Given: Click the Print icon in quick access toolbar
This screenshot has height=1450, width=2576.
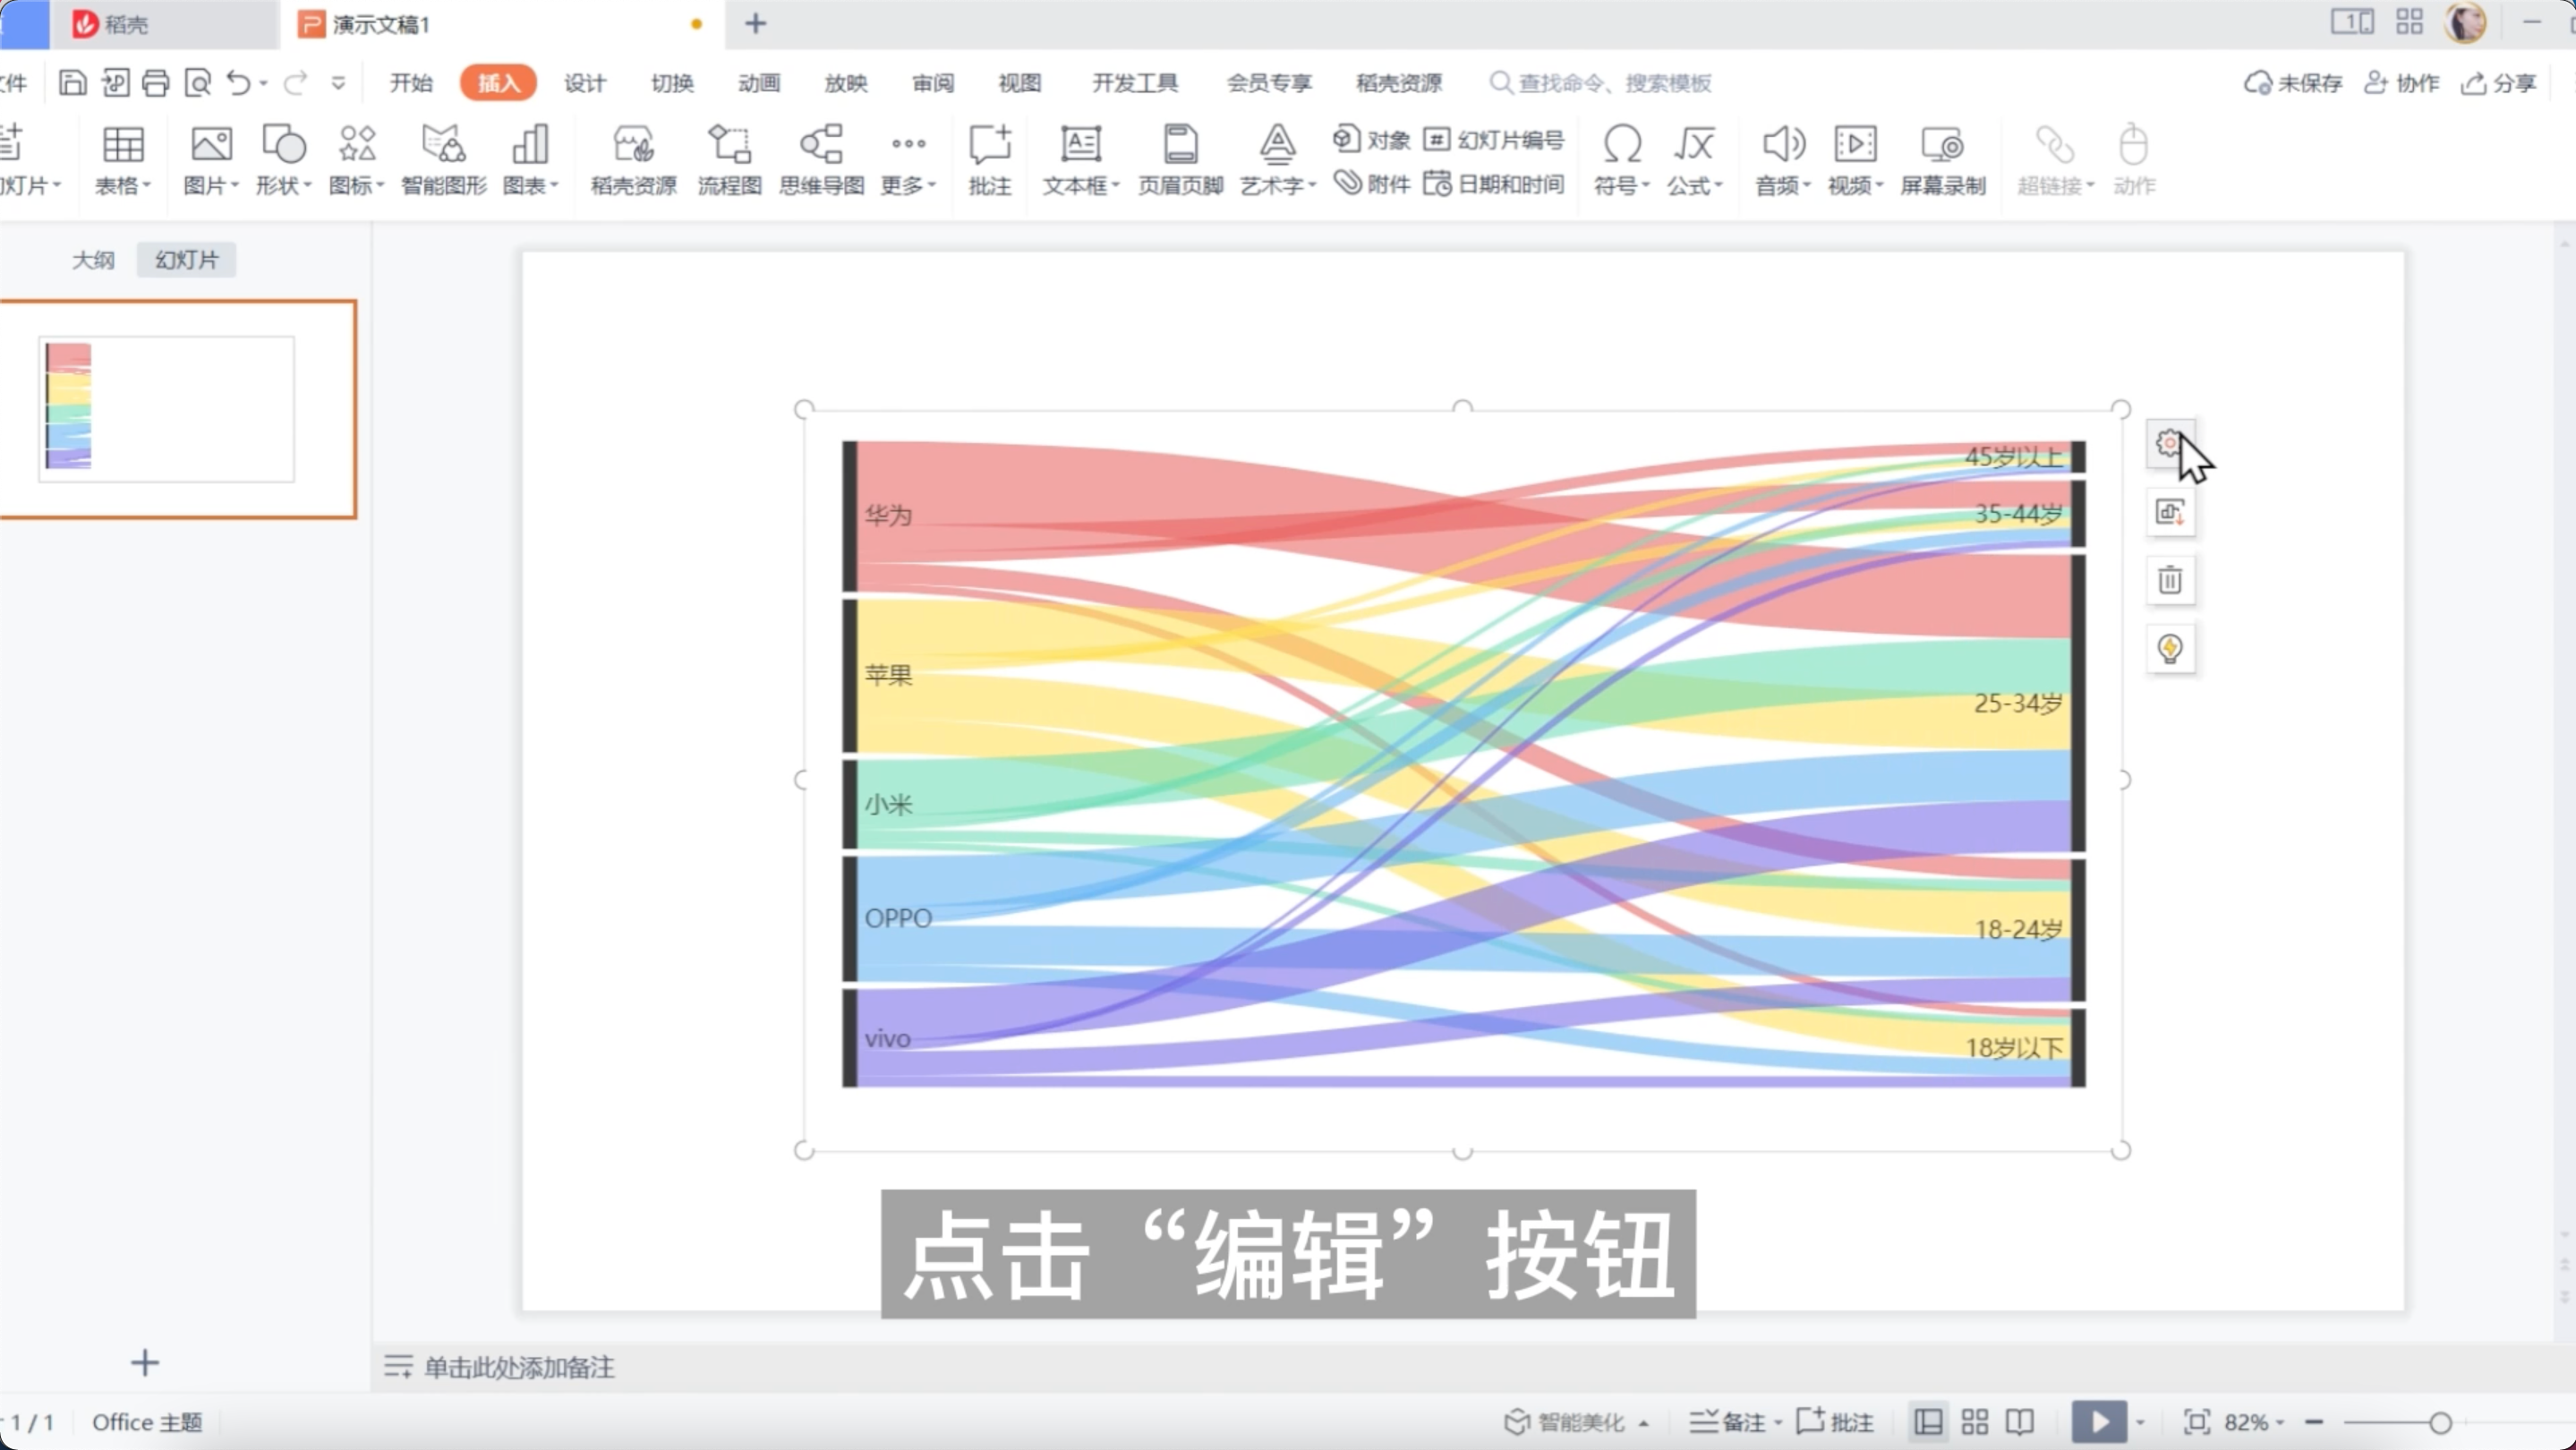Looking at the screenshot, I should [x=156, y=82].
